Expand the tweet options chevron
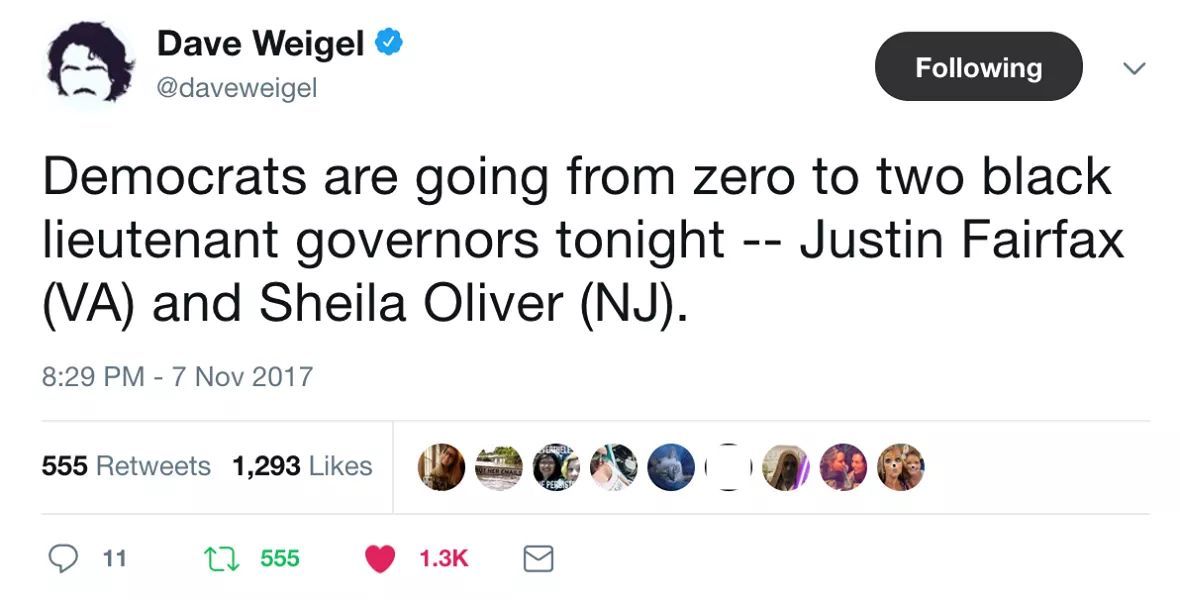This screenshot has width=1180, height=600. pos(1133,68)
